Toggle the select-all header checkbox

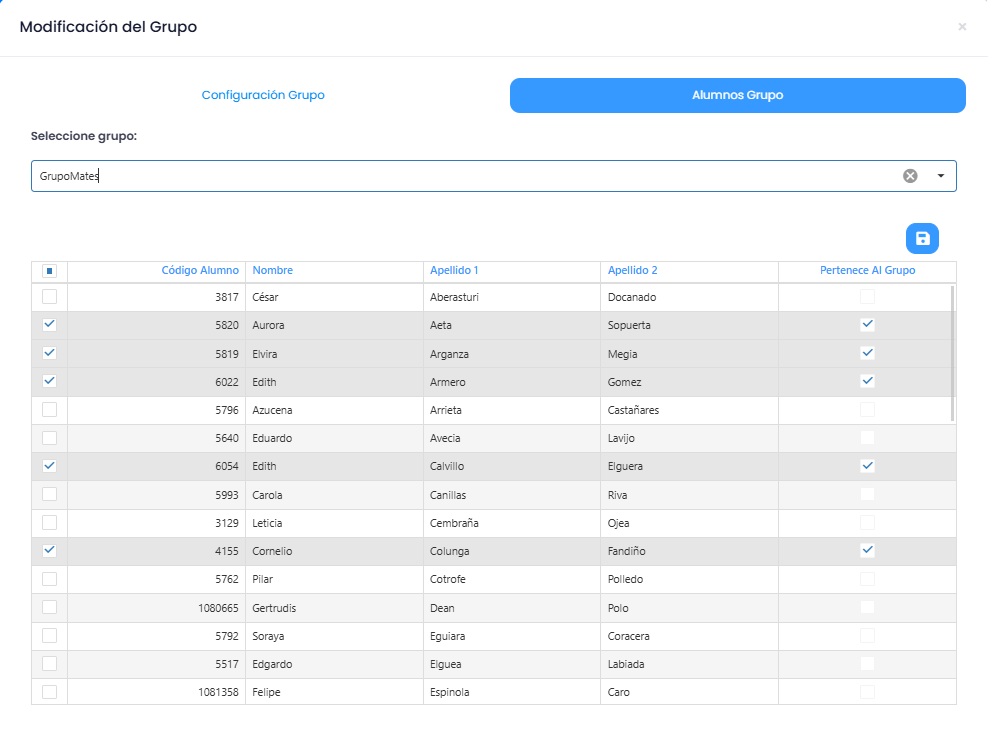[x=49, y=271]
